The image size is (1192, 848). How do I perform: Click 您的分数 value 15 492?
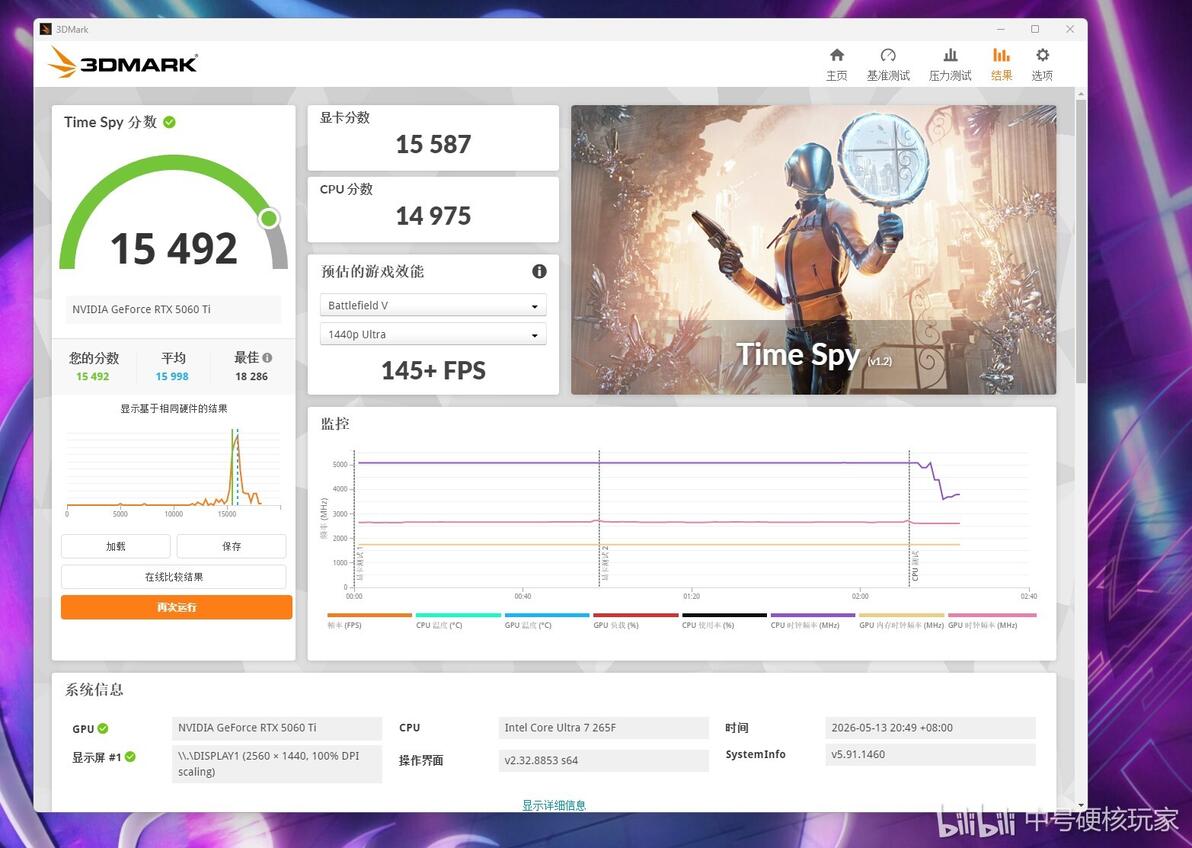(x=93, y=376)
